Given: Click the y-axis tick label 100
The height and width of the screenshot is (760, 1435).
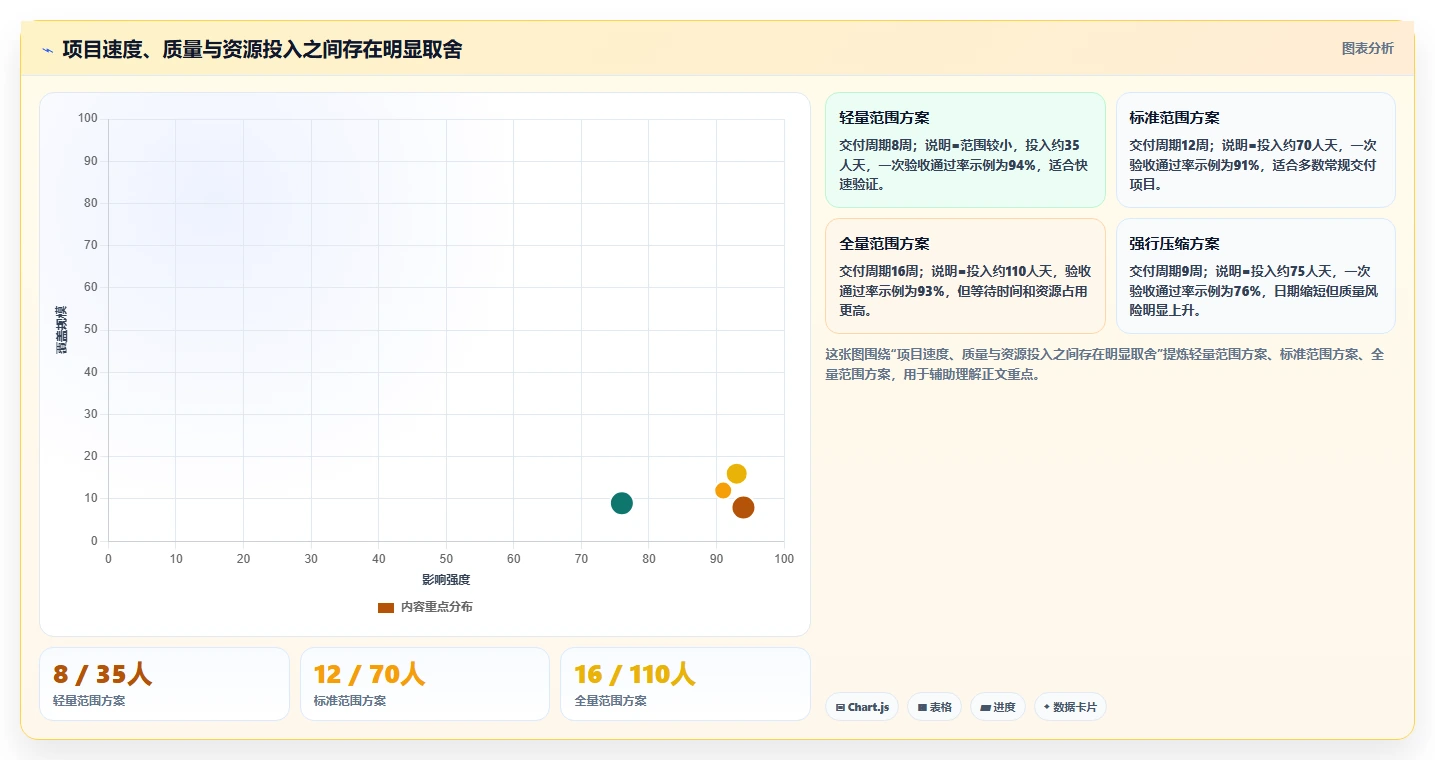Looking at the screenshot, I should point(88,119).
